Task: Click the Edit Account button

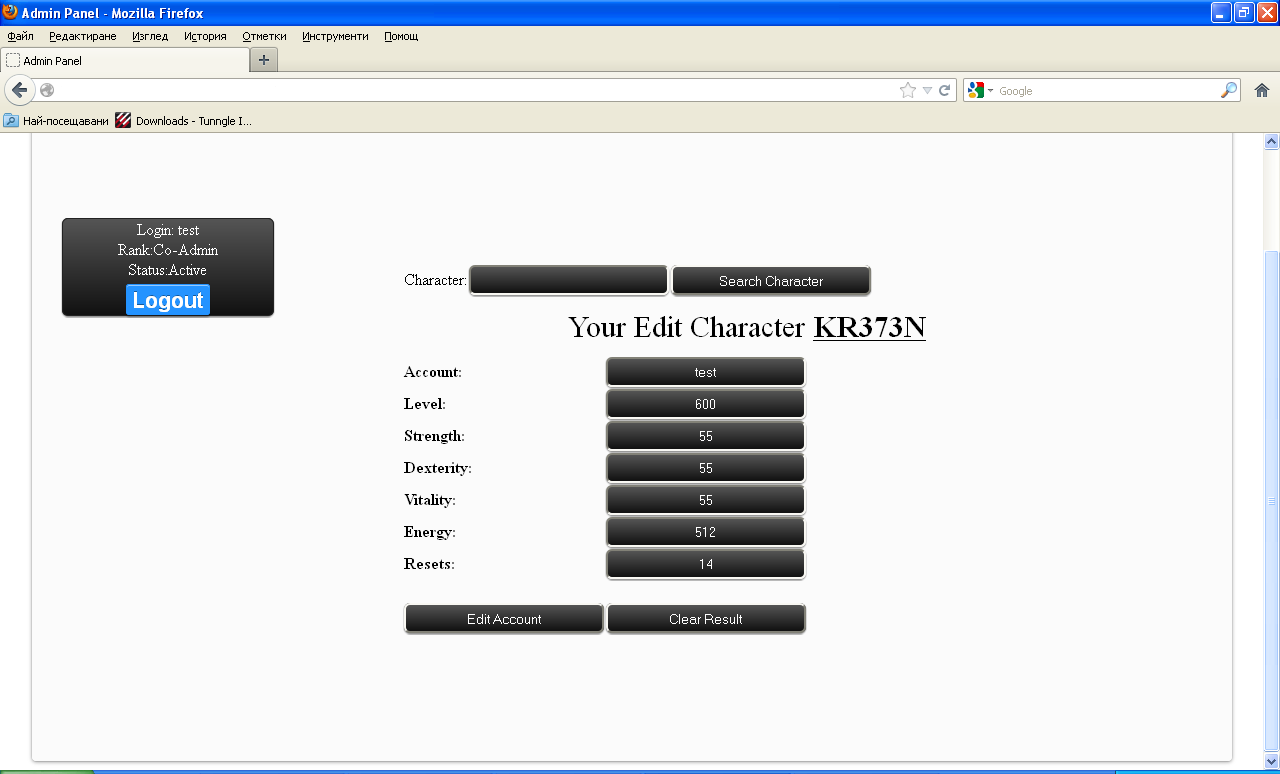Action: tap(504, 619)
